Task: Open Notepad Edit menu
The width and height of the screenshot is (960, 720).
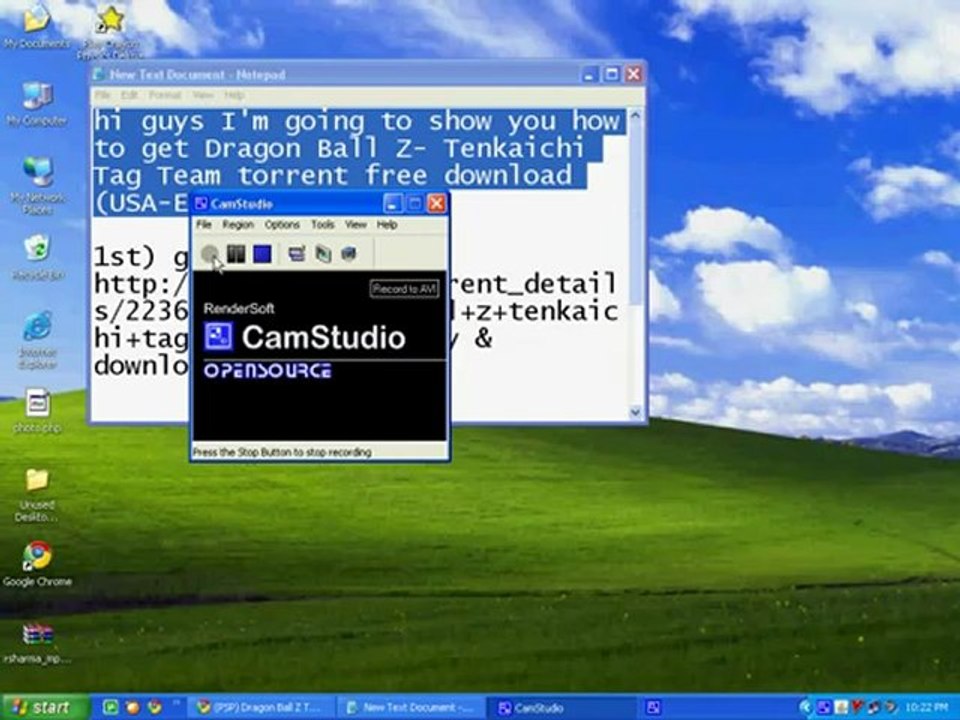Action: pyautogui.click(x=129, y=95)
